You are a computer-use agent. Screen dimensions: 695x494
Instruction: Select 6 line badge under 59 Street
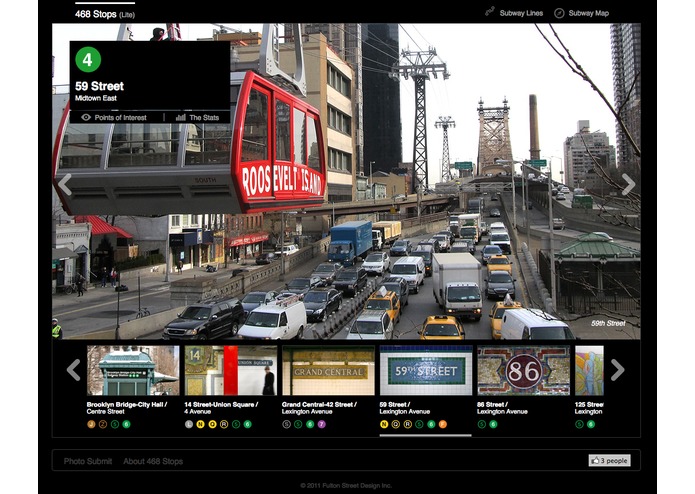pyautogui.click(x=431, y=424)
